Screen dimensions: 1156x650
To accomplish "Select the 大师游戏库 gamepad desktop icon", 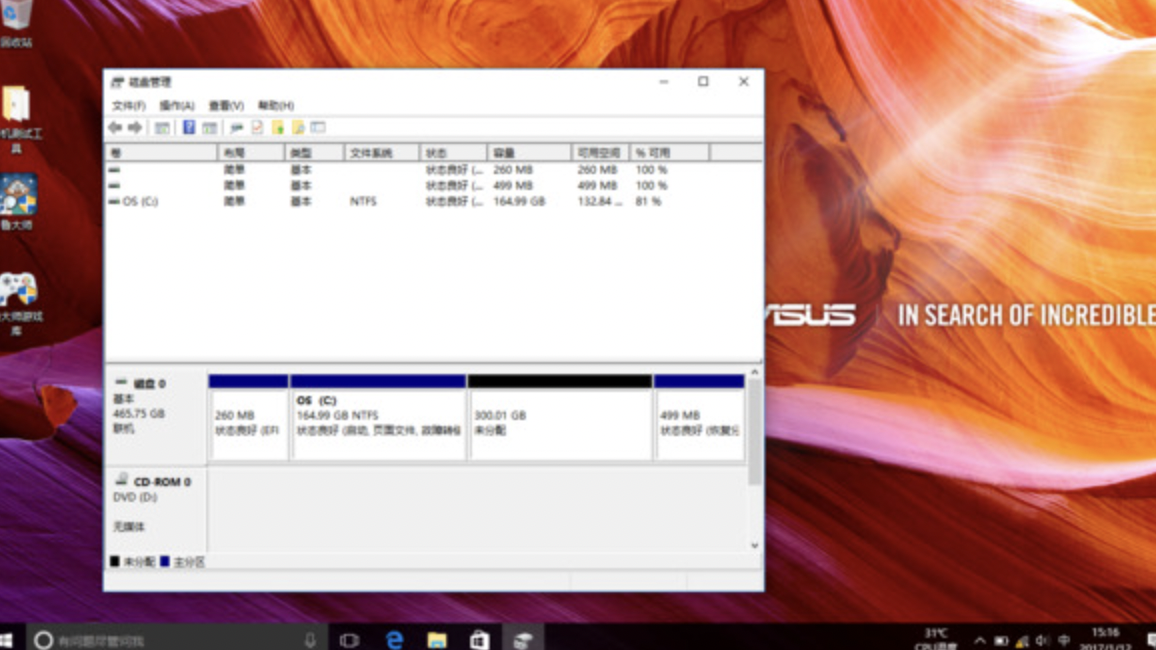I will pyautogui.click(x=19, y=304).
